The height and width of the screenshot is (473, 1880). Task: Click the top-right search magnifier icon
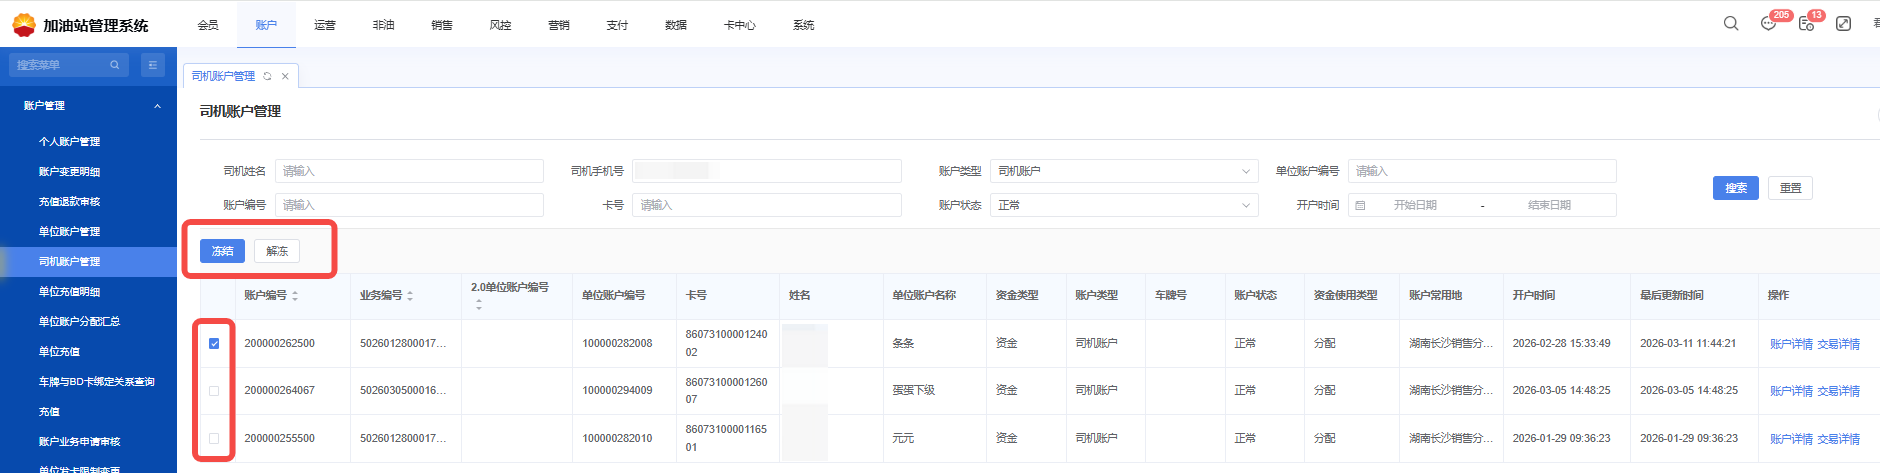1731,24
